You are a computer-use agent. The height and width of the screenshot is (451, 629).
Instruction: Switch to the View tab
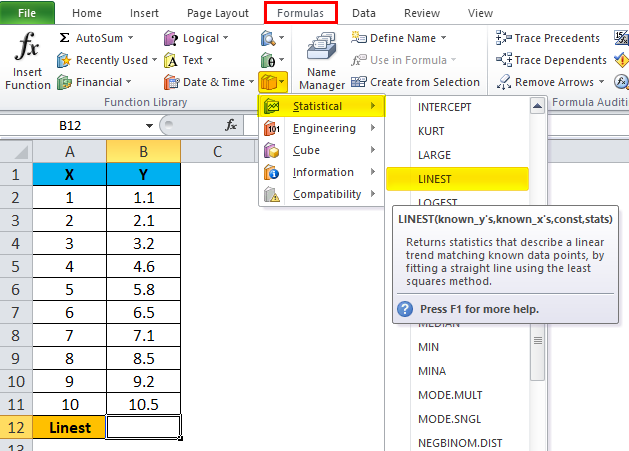click(480, 13)
